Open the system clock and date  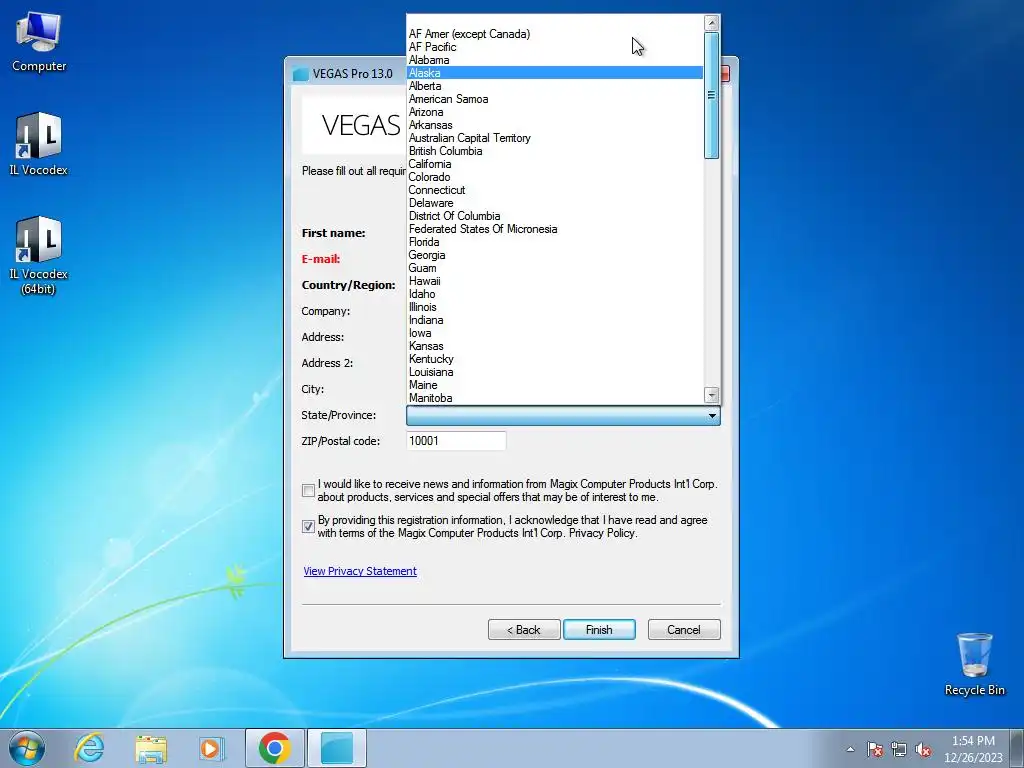973,749
